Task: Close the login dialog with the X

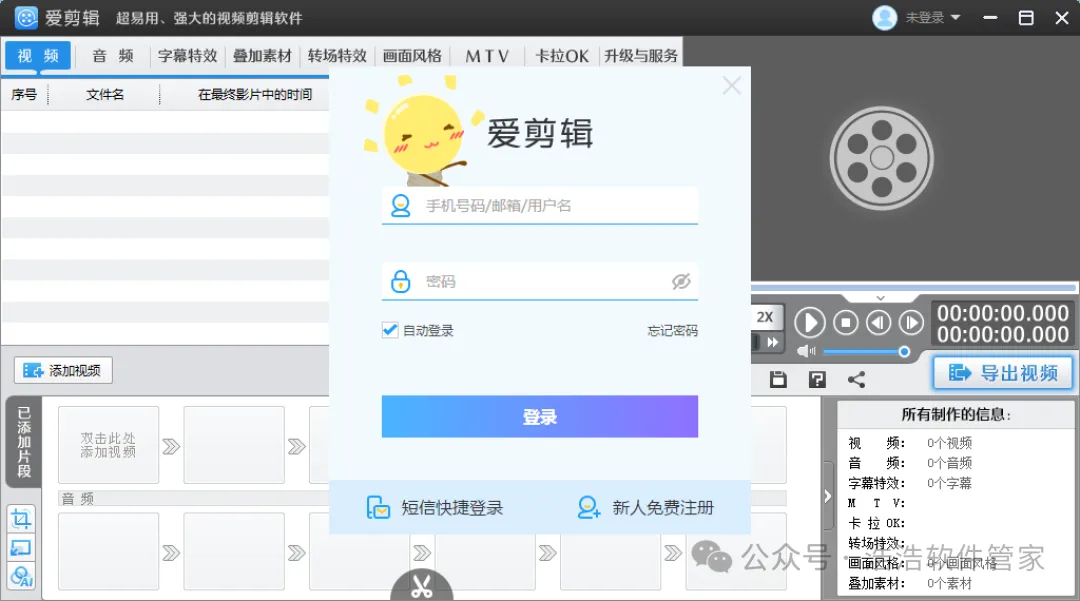Action: click(731, 85)
